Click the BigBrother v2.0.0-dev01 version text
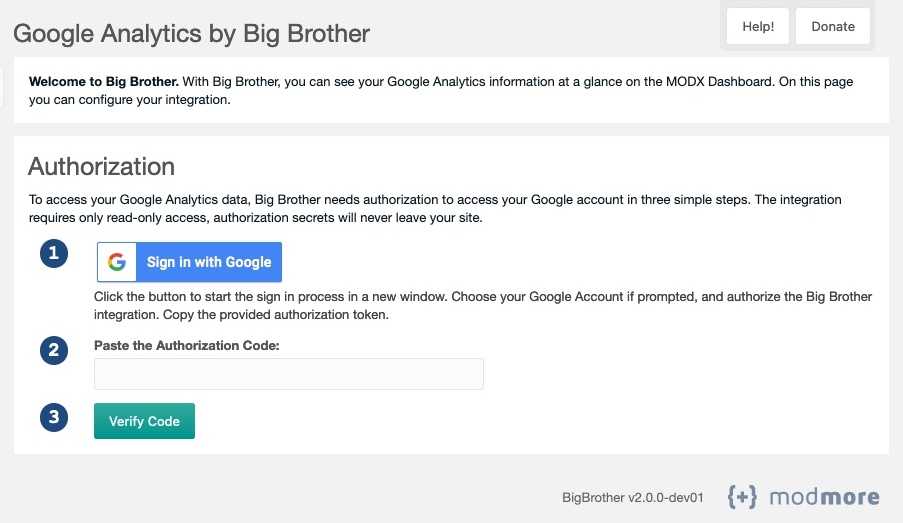The image size is (903, 523). coord(633,498)
